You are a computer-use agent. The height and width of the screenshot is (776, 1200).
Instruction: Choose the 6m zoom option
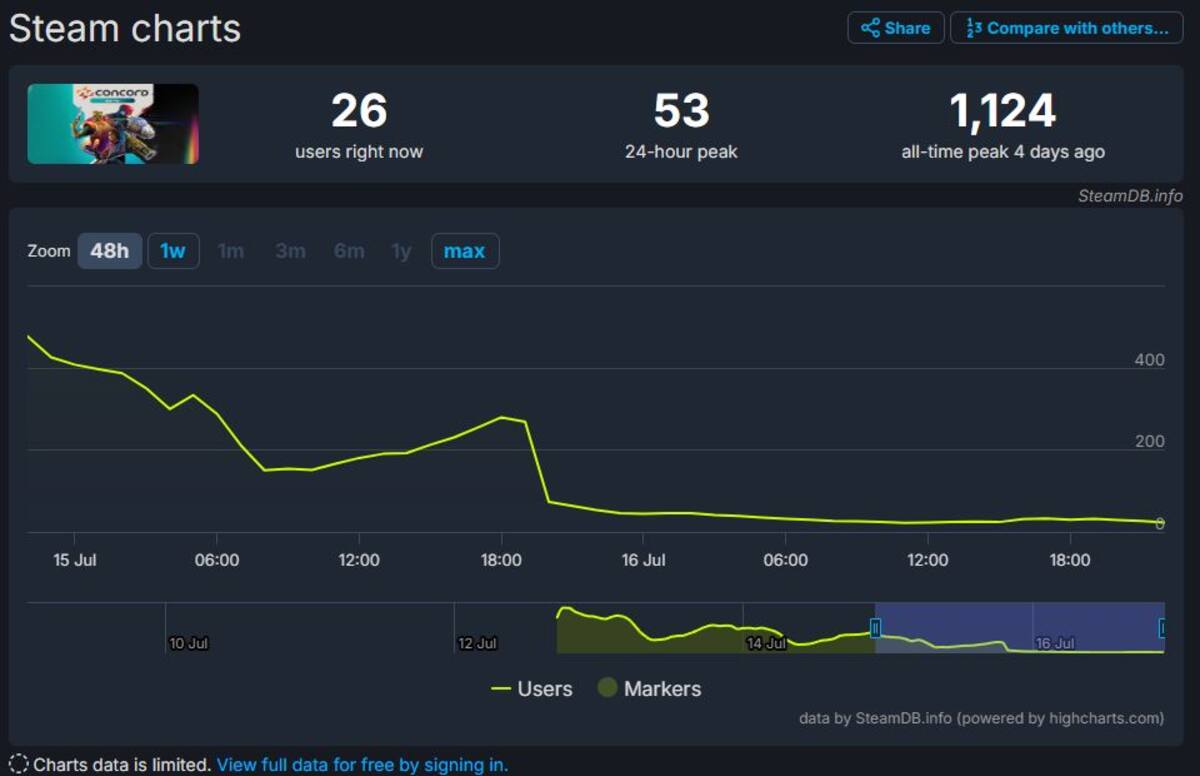[349, 251]
